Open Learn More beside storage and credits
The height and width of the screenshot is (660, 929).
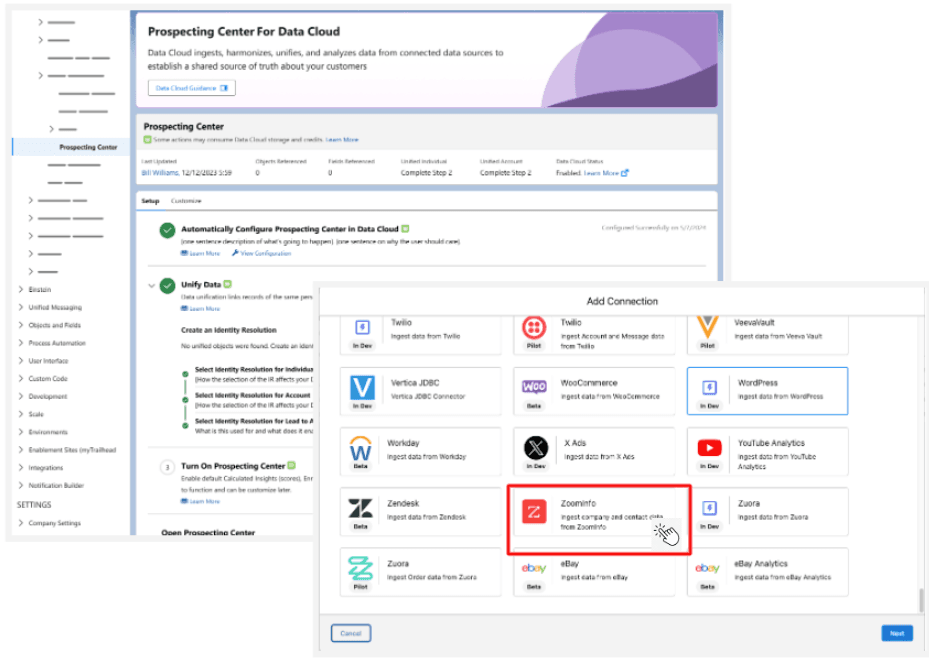click(342, 140)
